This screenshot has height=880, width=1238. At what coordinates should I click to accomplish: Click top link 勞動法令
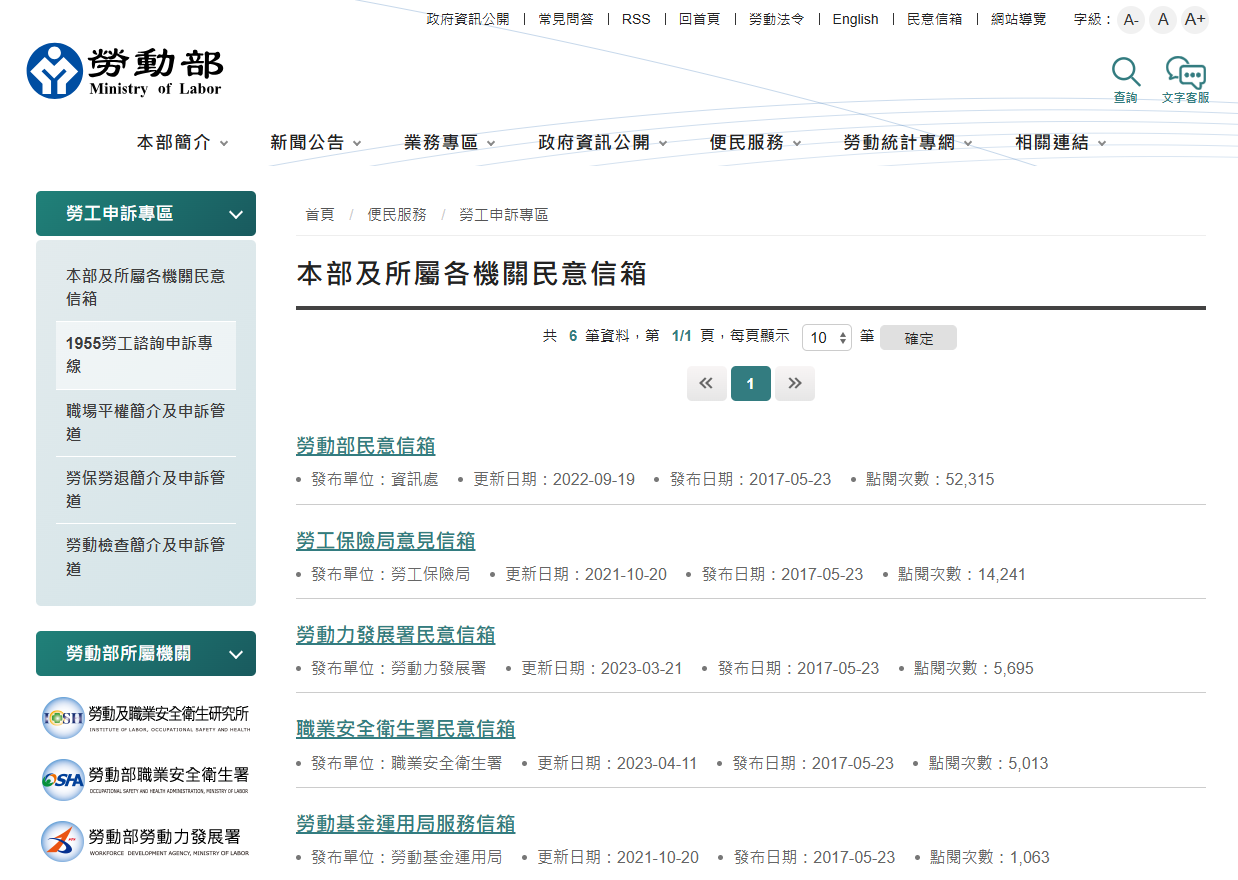pyautogui.click(x=776, y=19)
